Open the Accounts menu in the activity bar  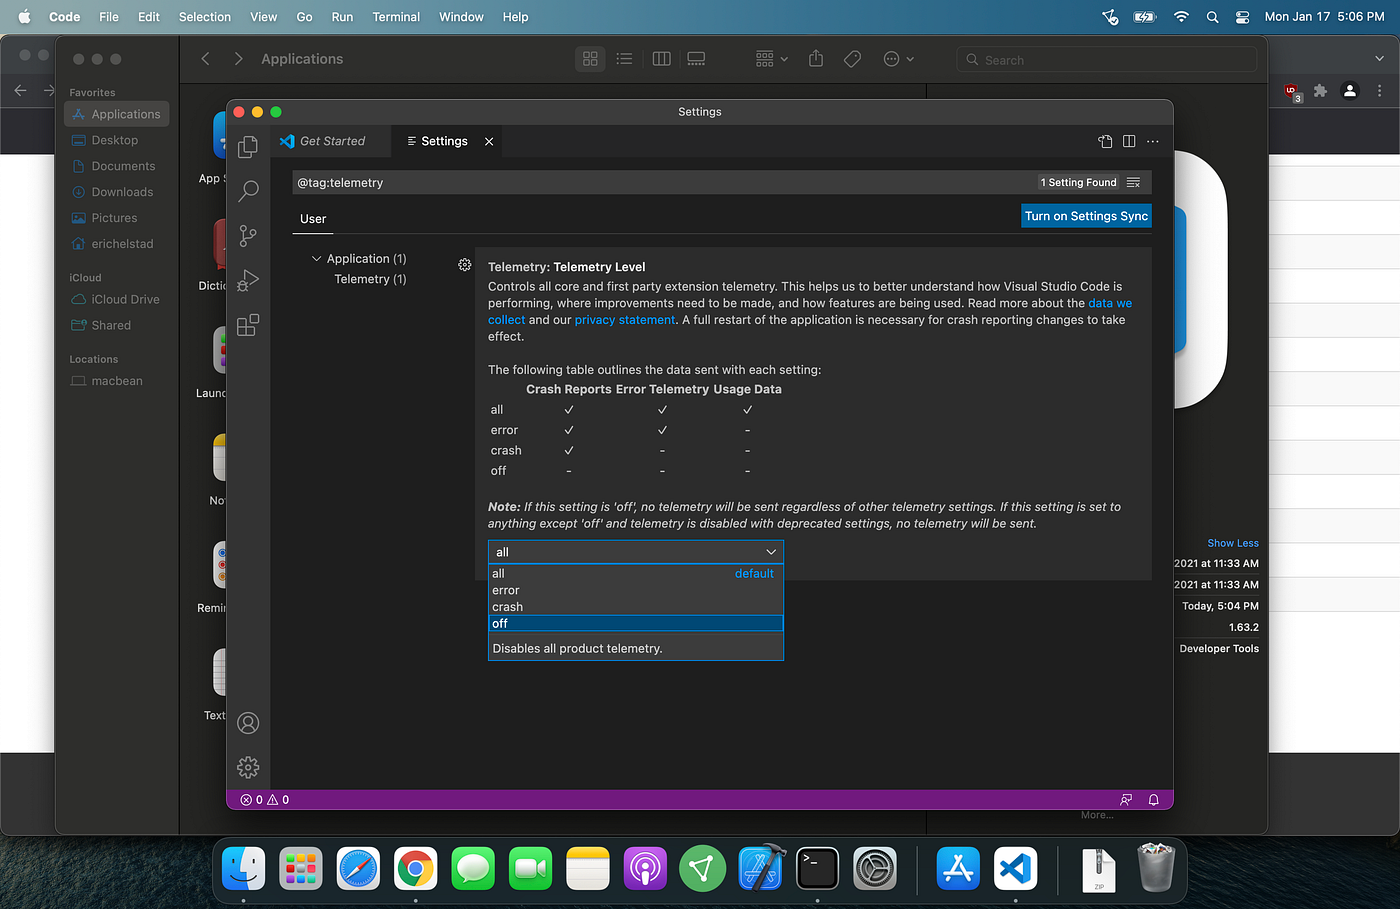point(248,722)
